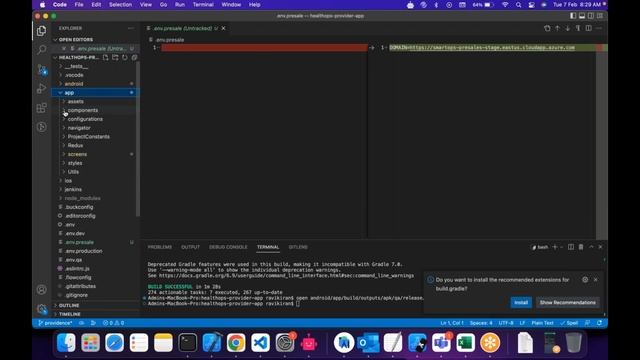Open the Run and Debug view
640x360 pixels.
point(42,89)
